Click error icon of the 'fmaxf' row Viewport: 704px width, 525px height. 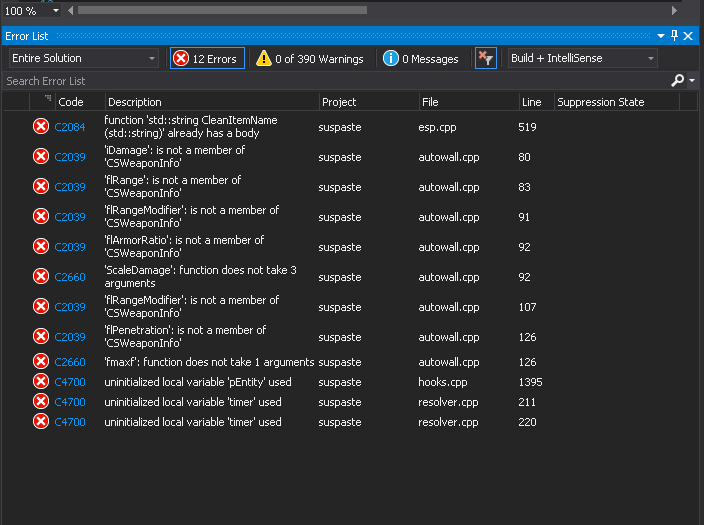pyautogui.click(x=41, y=362)
